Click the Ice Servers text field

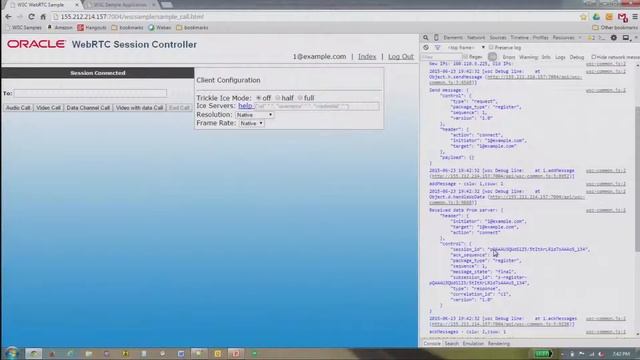[x=316, y=106]
